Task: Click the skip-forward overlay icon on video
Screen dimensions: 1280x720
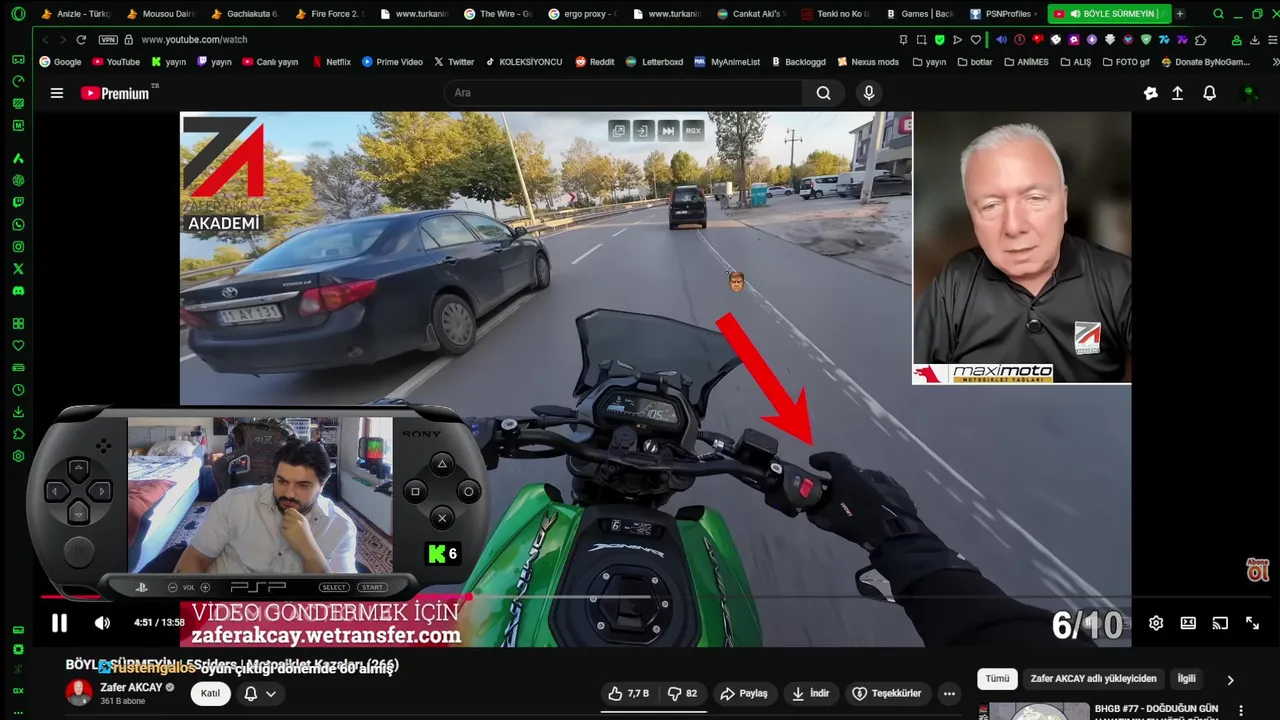Action: [x=668, y=131]
